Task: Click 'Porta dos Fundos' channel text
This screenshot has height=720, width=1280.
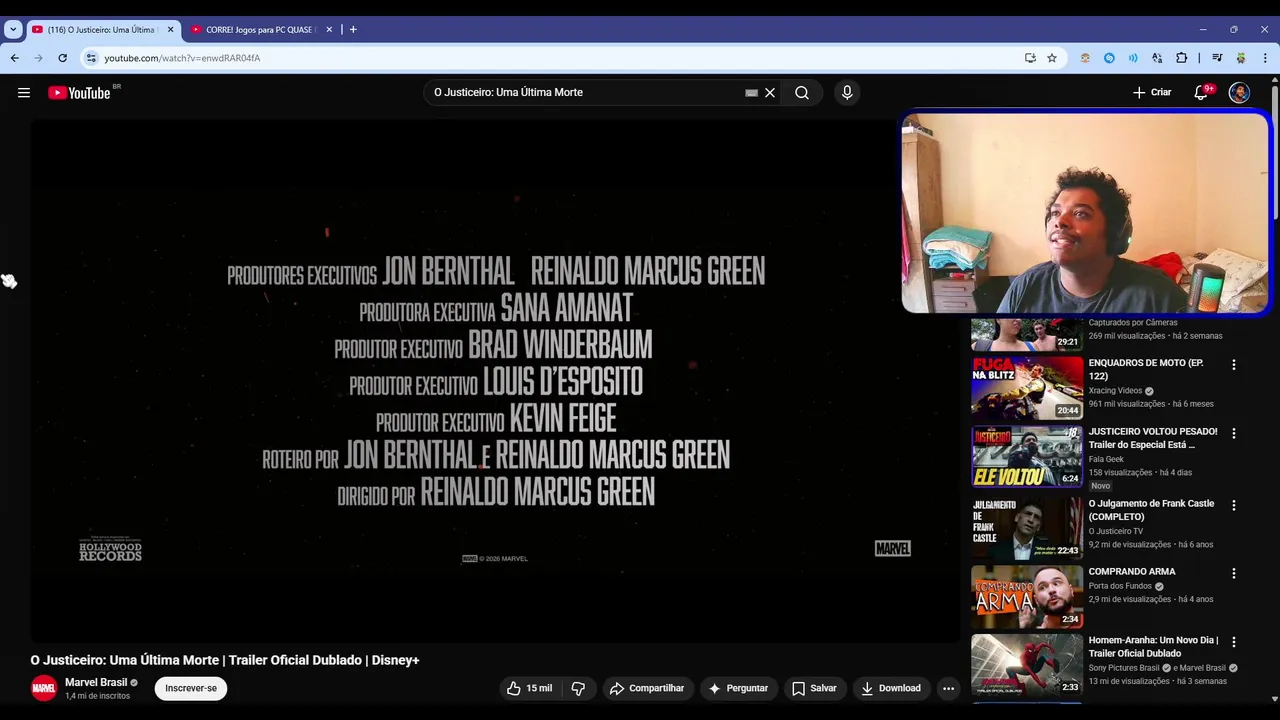Action: tap(1121, 586)
